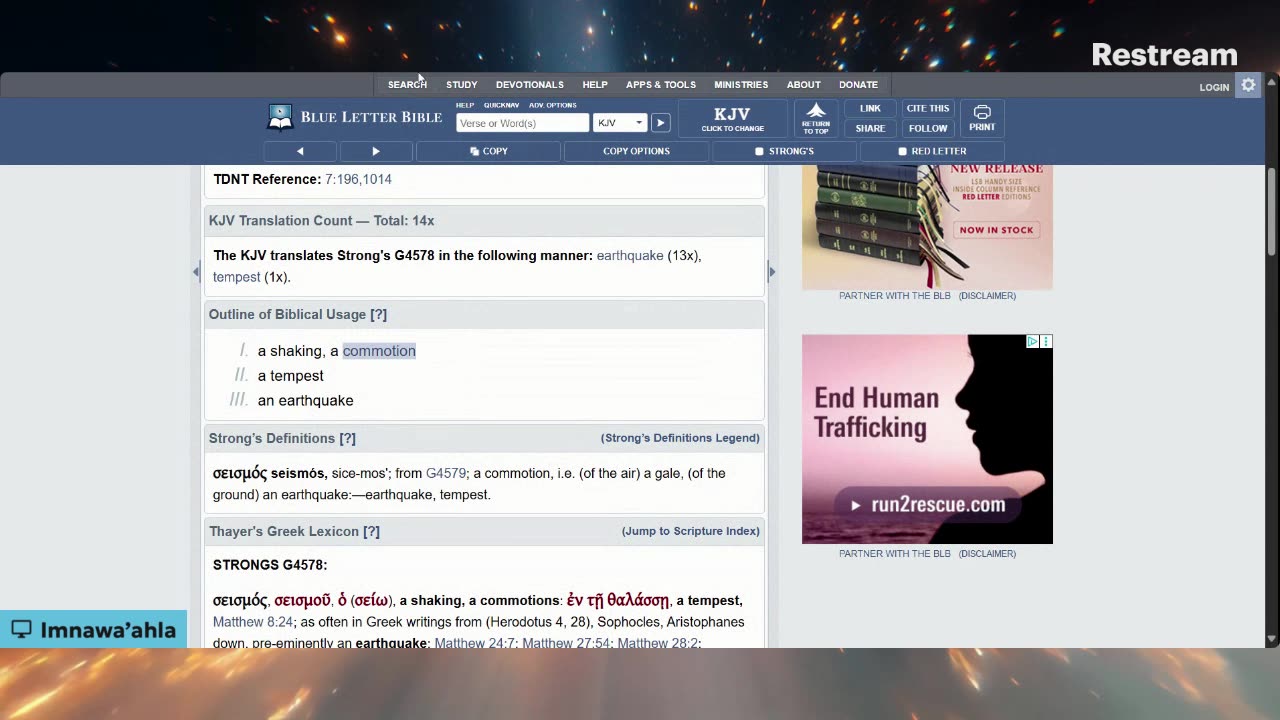This screenshot has height=720, width=1280.
Task: Toggle the Red Letter checkbox
Action: pos(902,151)
